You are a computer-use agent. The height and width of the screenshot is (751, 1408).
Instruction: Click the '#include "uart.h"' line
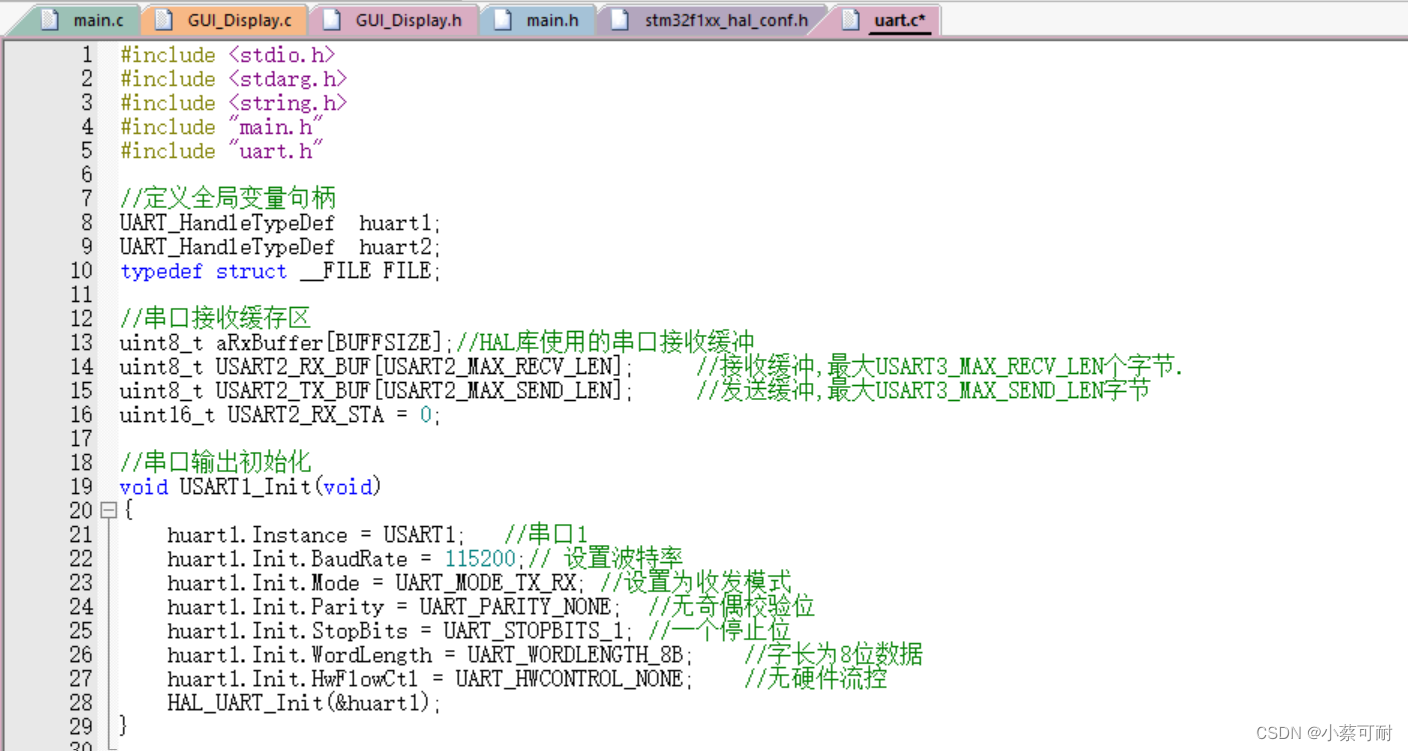point(221,151)
